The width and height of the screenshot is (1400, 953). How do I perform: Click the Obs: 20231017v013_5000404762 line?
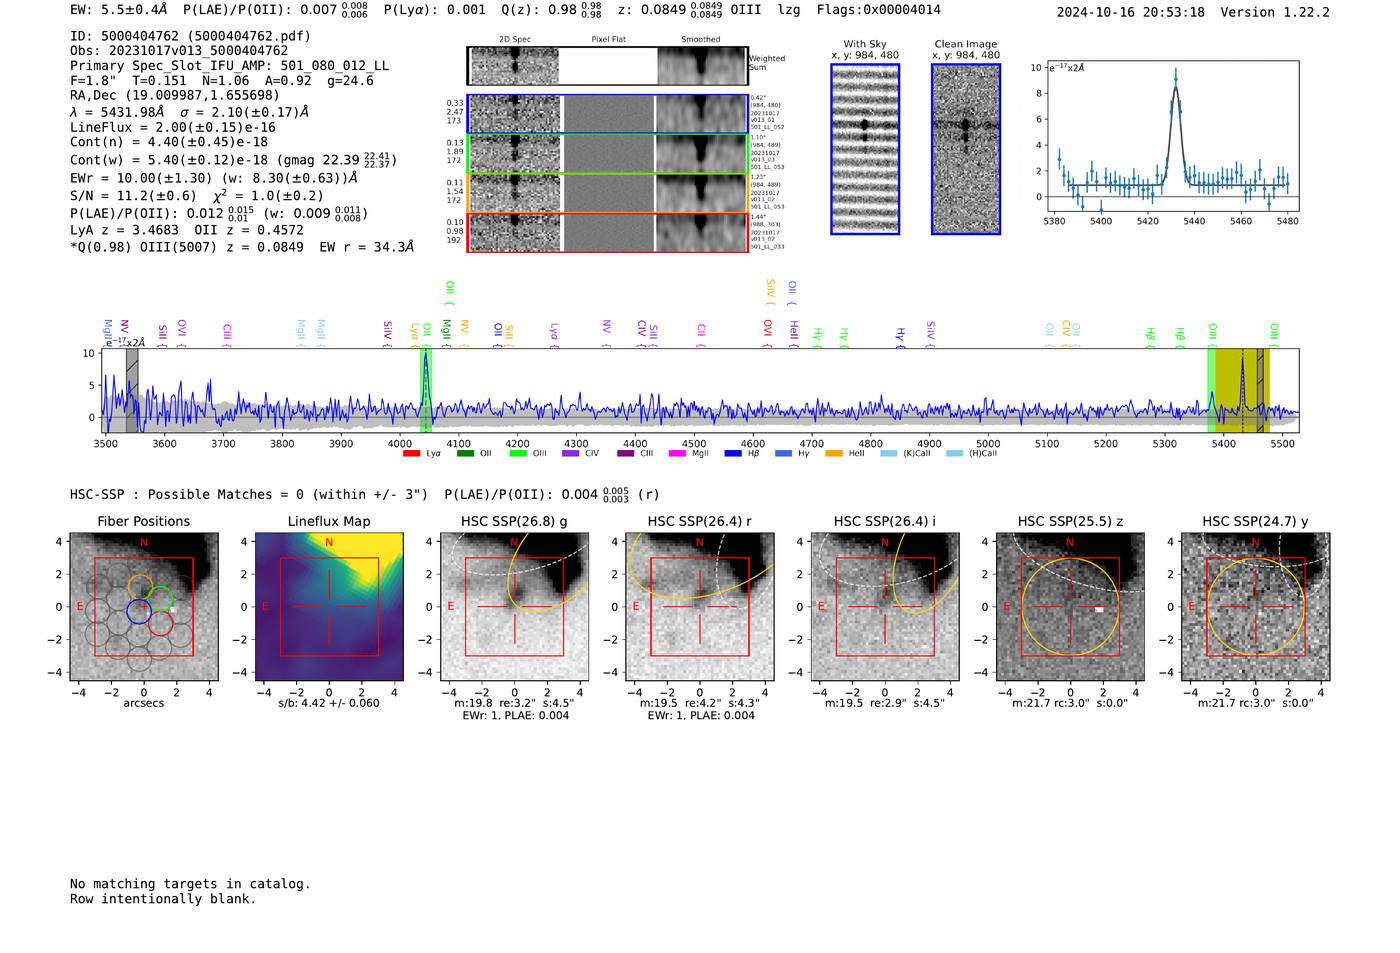[x=179, y=51]
